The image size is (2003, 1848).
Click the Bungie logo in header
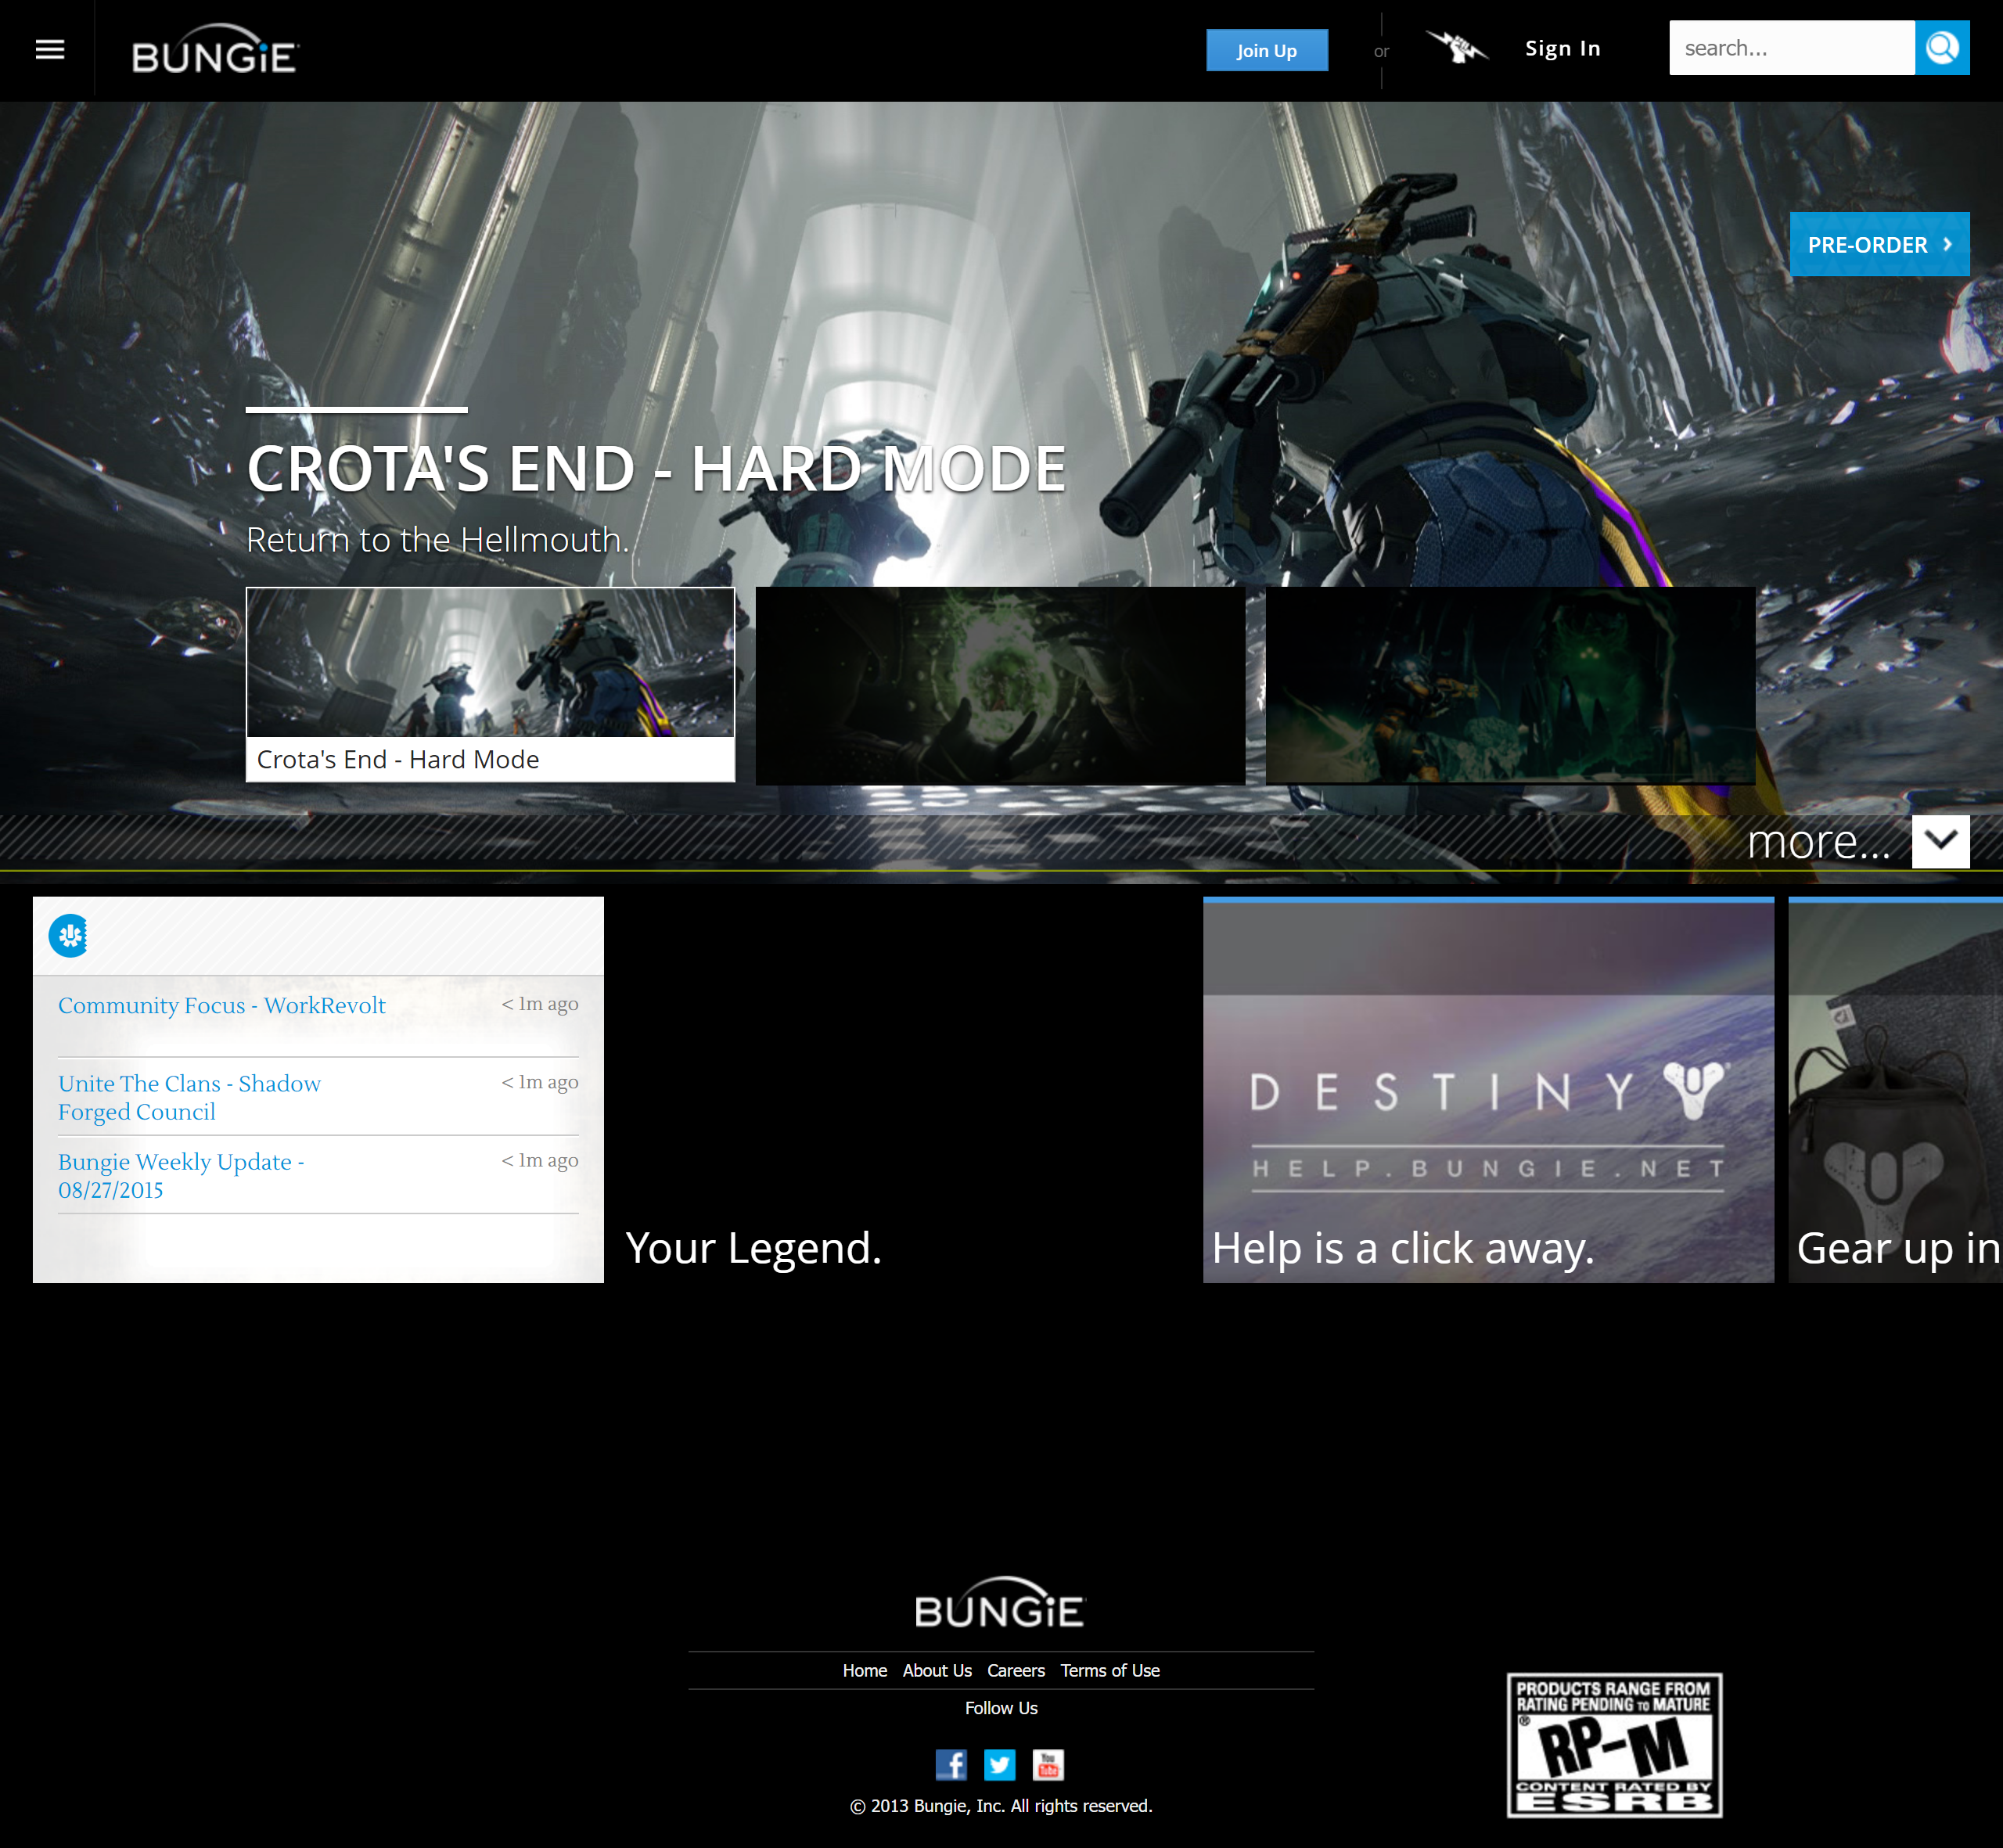215,51
